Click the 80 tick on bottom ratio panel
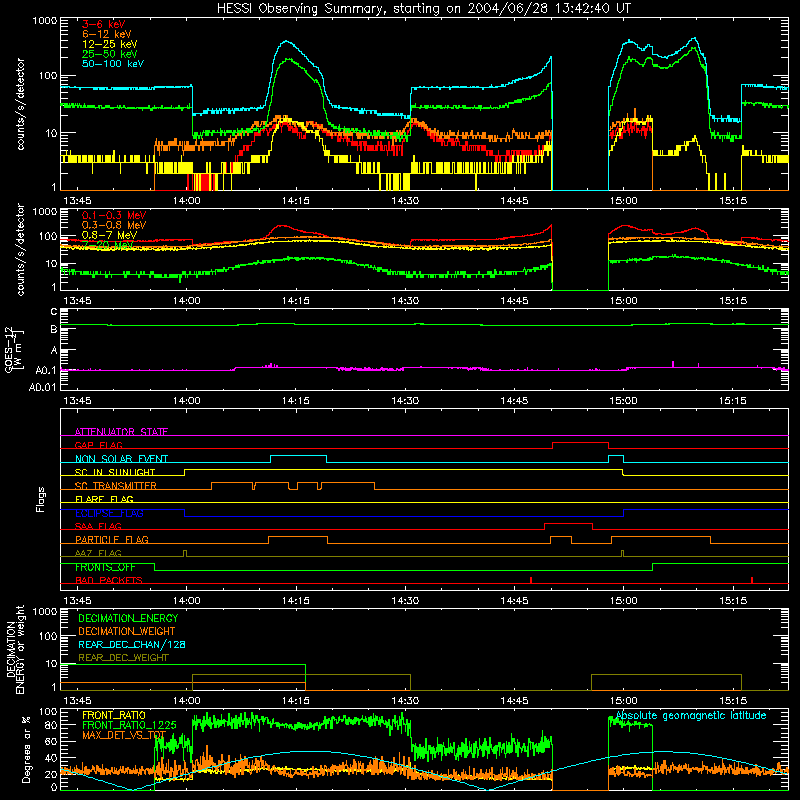This screenshot has width=800, height=800. coord(51,725)
